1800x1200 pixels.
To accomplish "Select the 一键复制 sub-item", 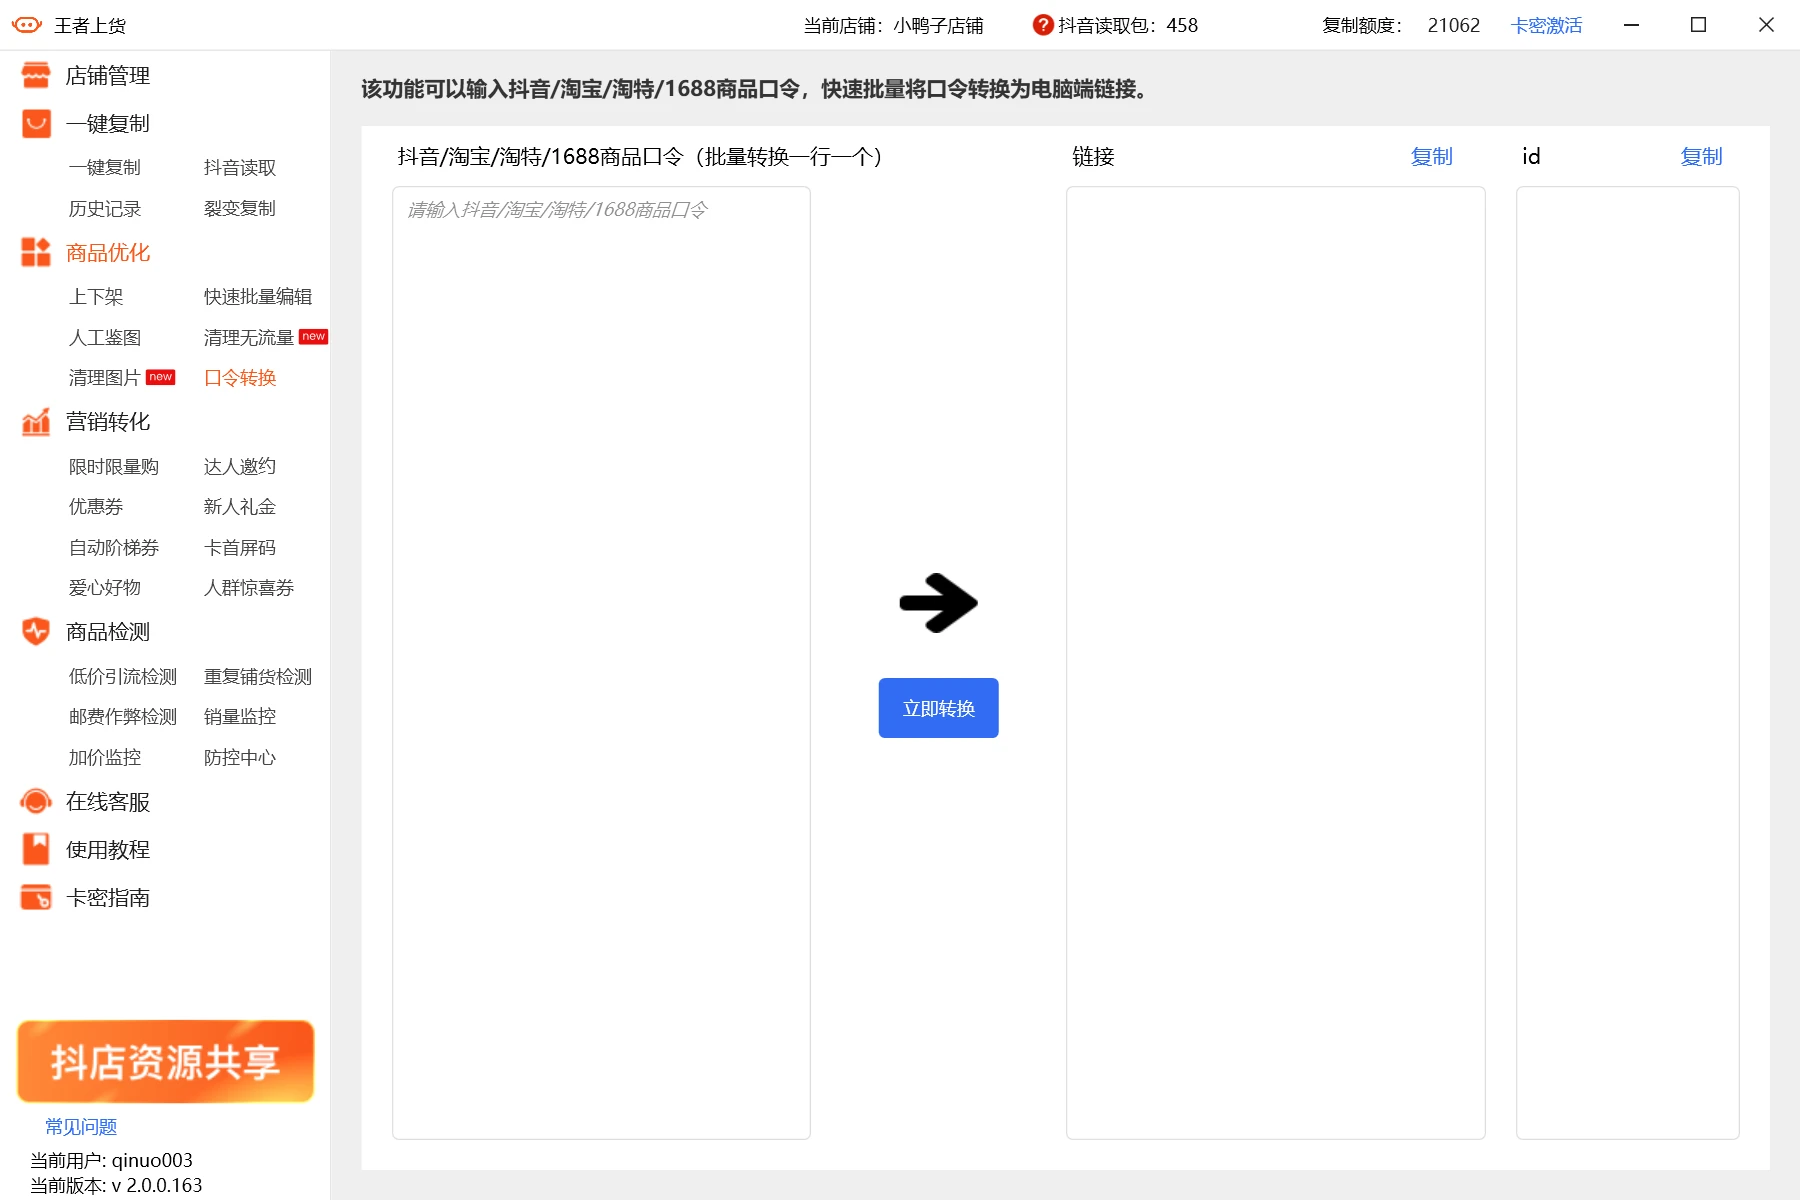I will tap(105, 168).
